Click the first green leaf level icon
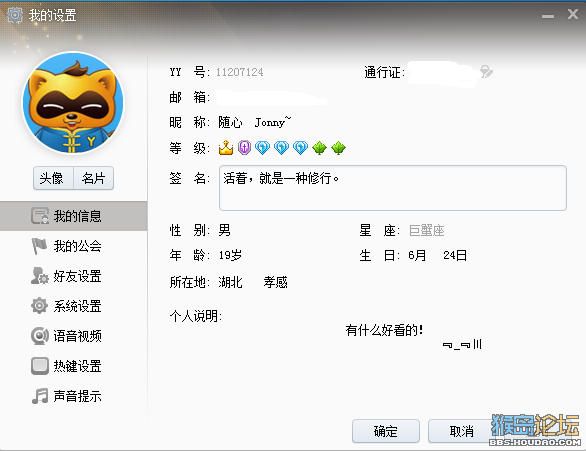Screen dimensions: 586x451 coord(320,148)
